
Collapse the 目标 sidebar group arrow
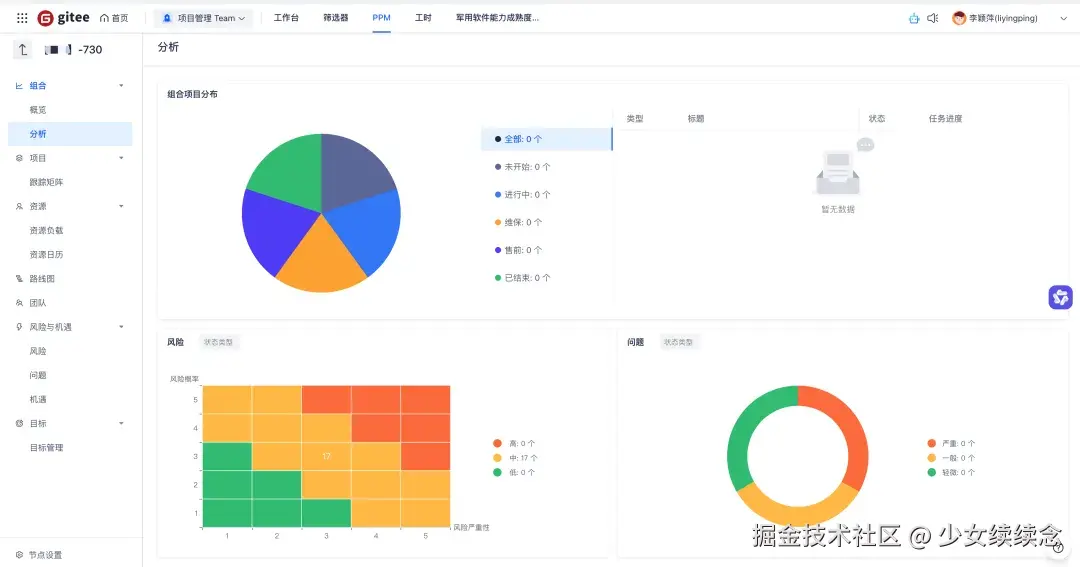121,423
